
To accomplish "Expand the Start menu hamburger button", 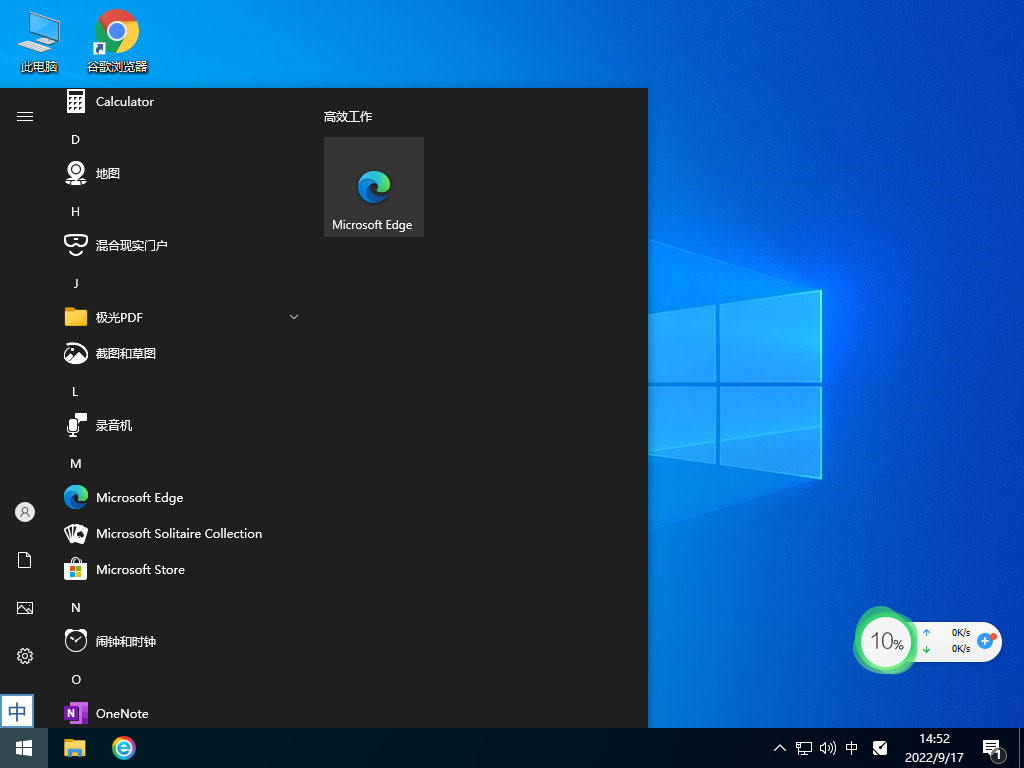I will point(24,115).
